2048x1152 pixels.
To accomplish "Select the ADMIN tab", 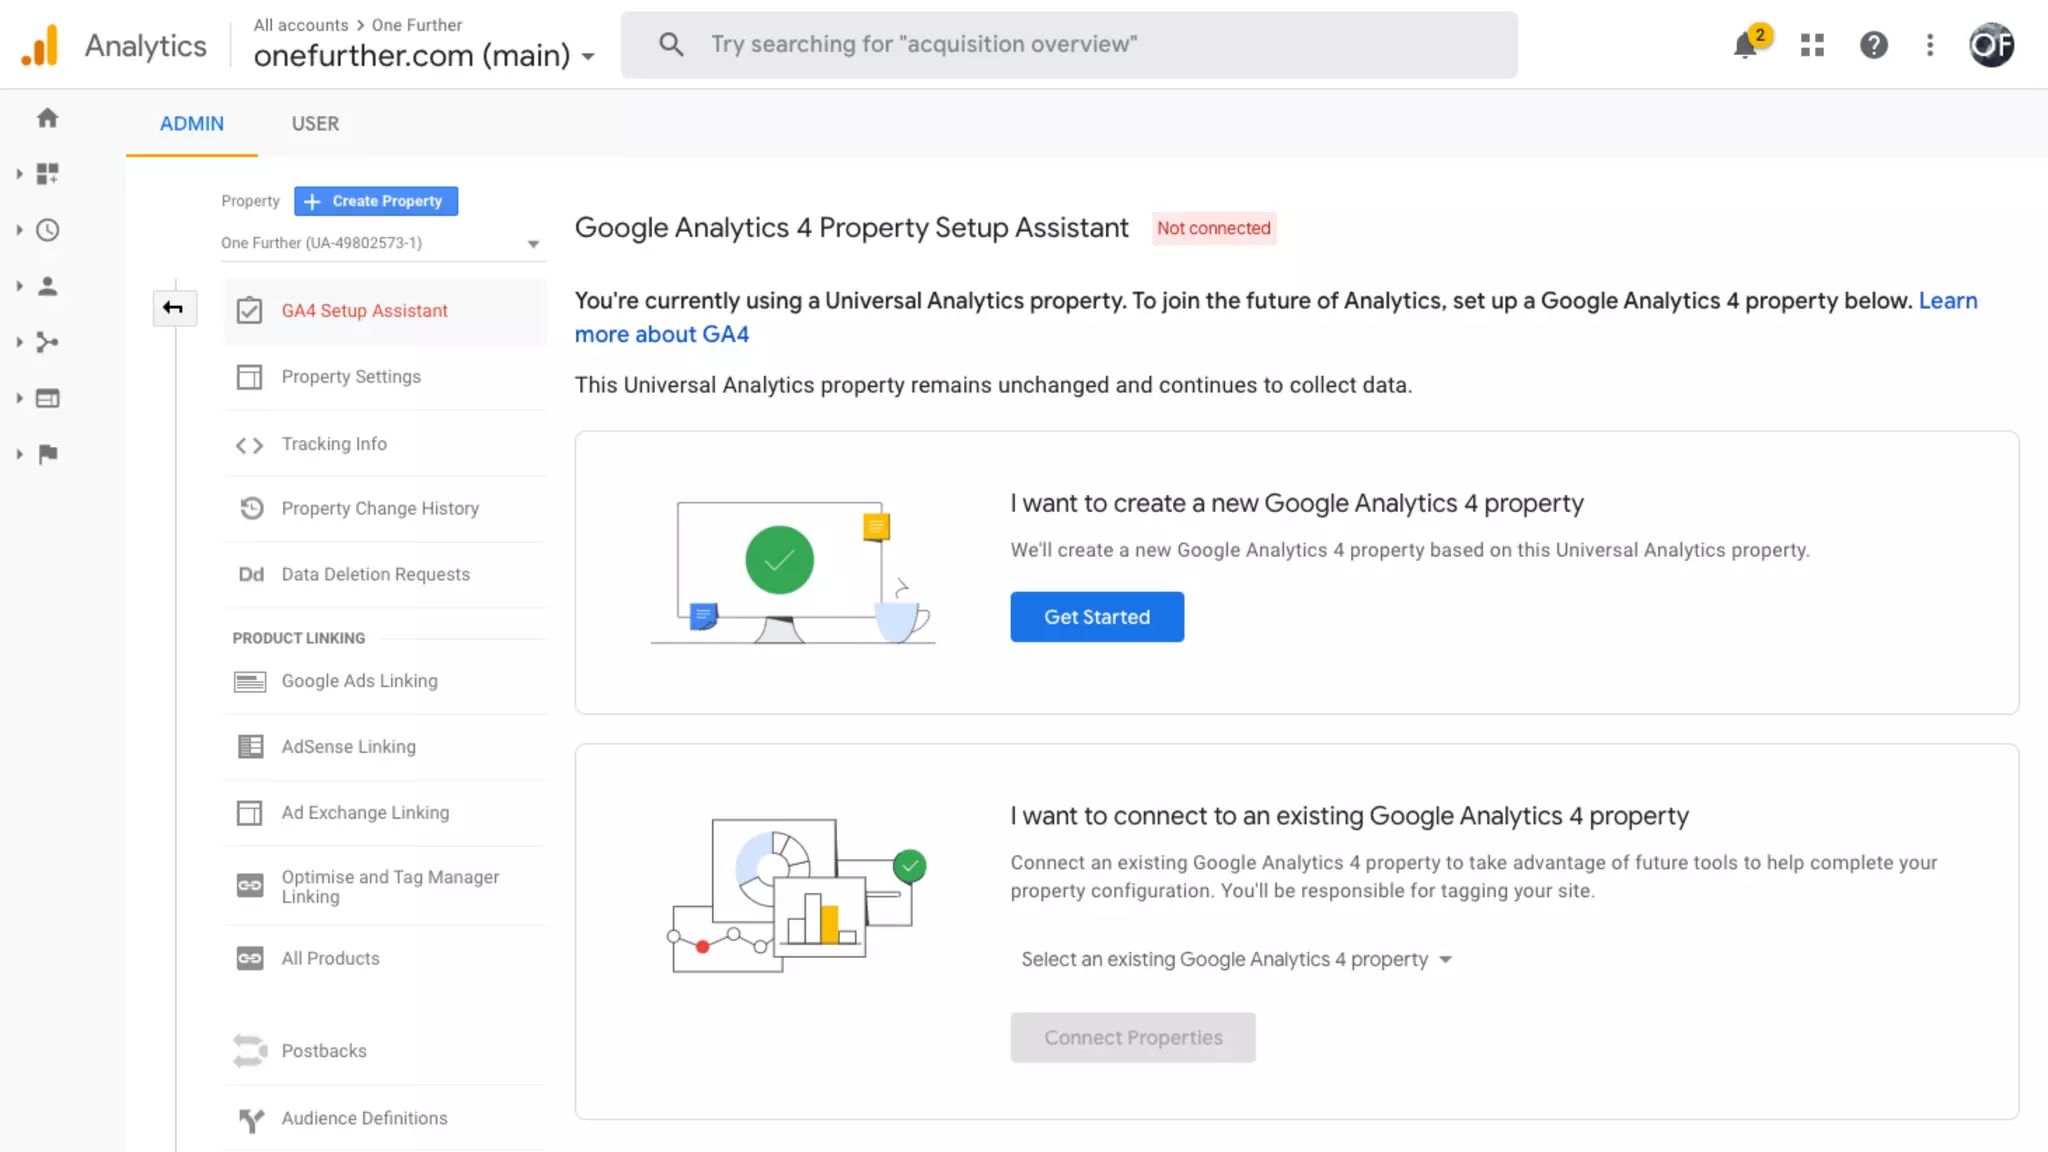I will 192,124.
